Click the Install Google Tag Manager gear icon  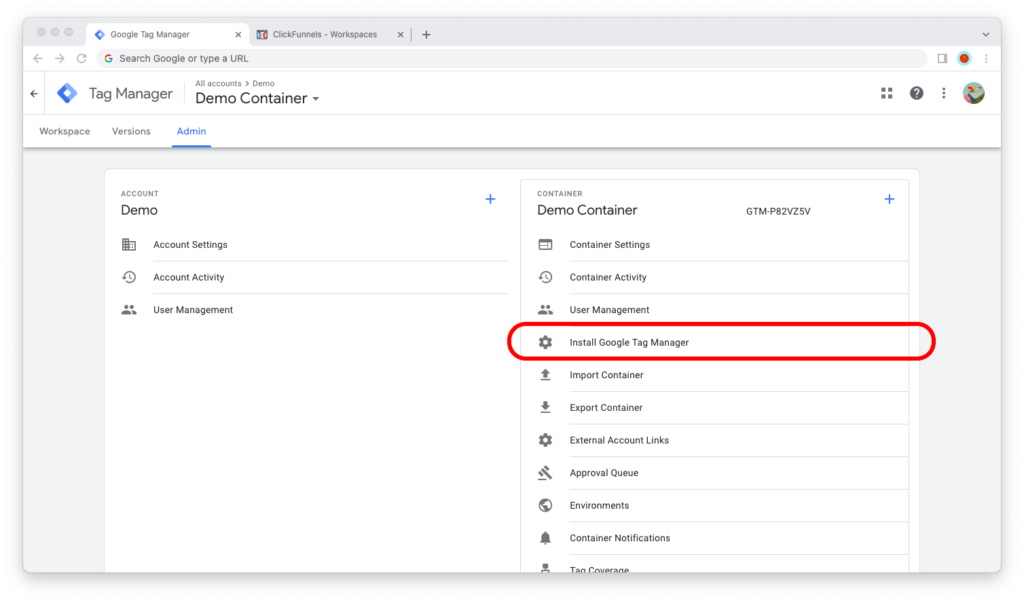[545, 342]
